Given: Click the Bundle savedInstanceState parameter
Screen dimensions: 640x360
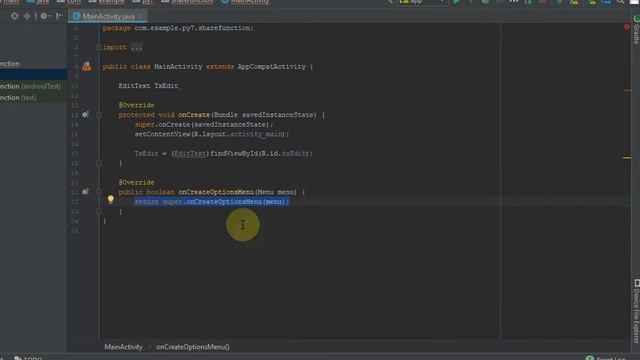Looking at the screenshot, I should (265, 115).
